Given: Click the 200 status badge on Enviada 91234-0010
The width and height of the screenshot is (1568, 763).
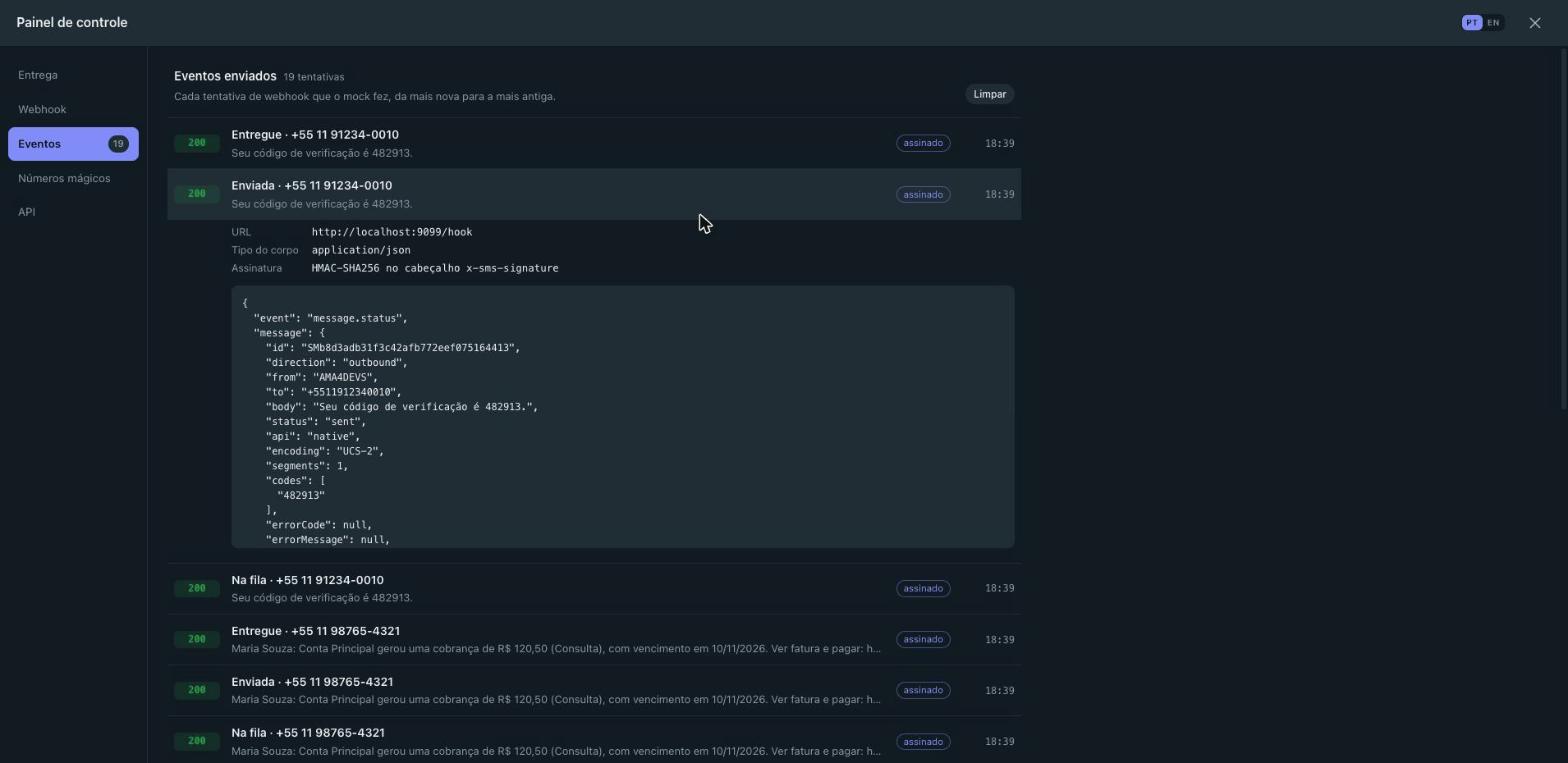Looking at the screenshot, I should (x=196, y=194).
